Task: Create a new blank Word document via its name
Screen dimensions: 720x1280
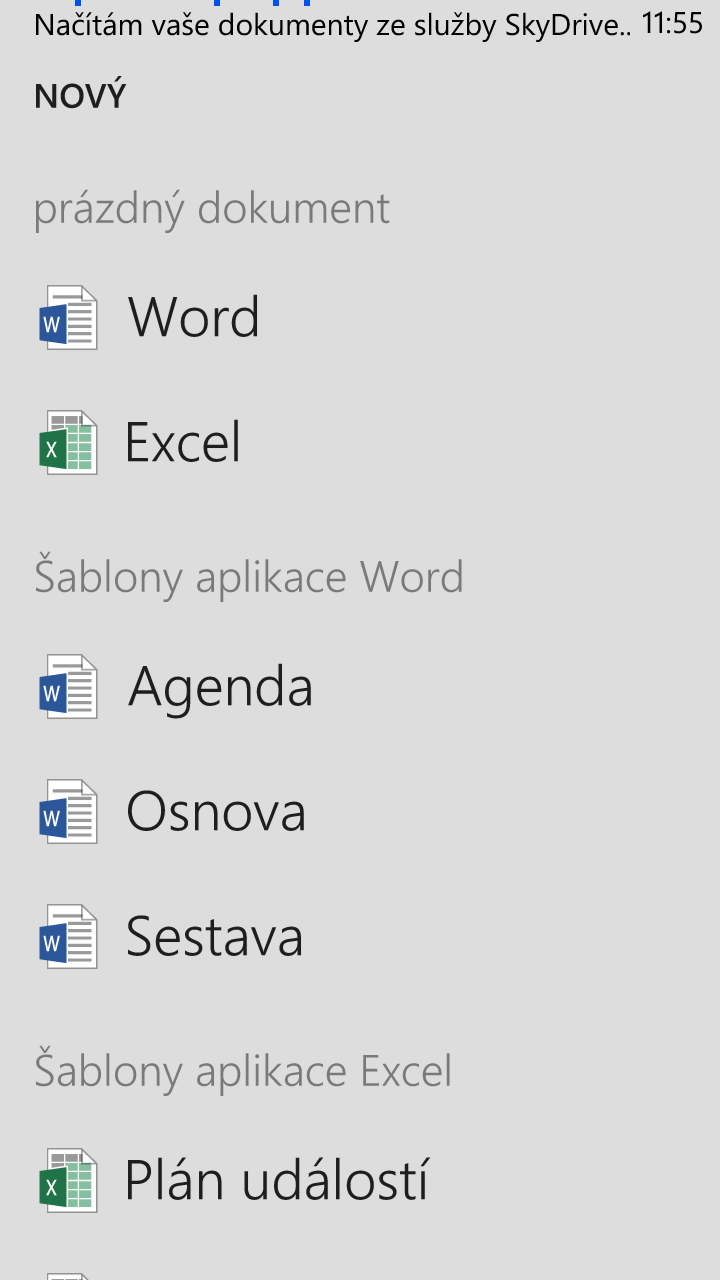Action: [194, 318]
